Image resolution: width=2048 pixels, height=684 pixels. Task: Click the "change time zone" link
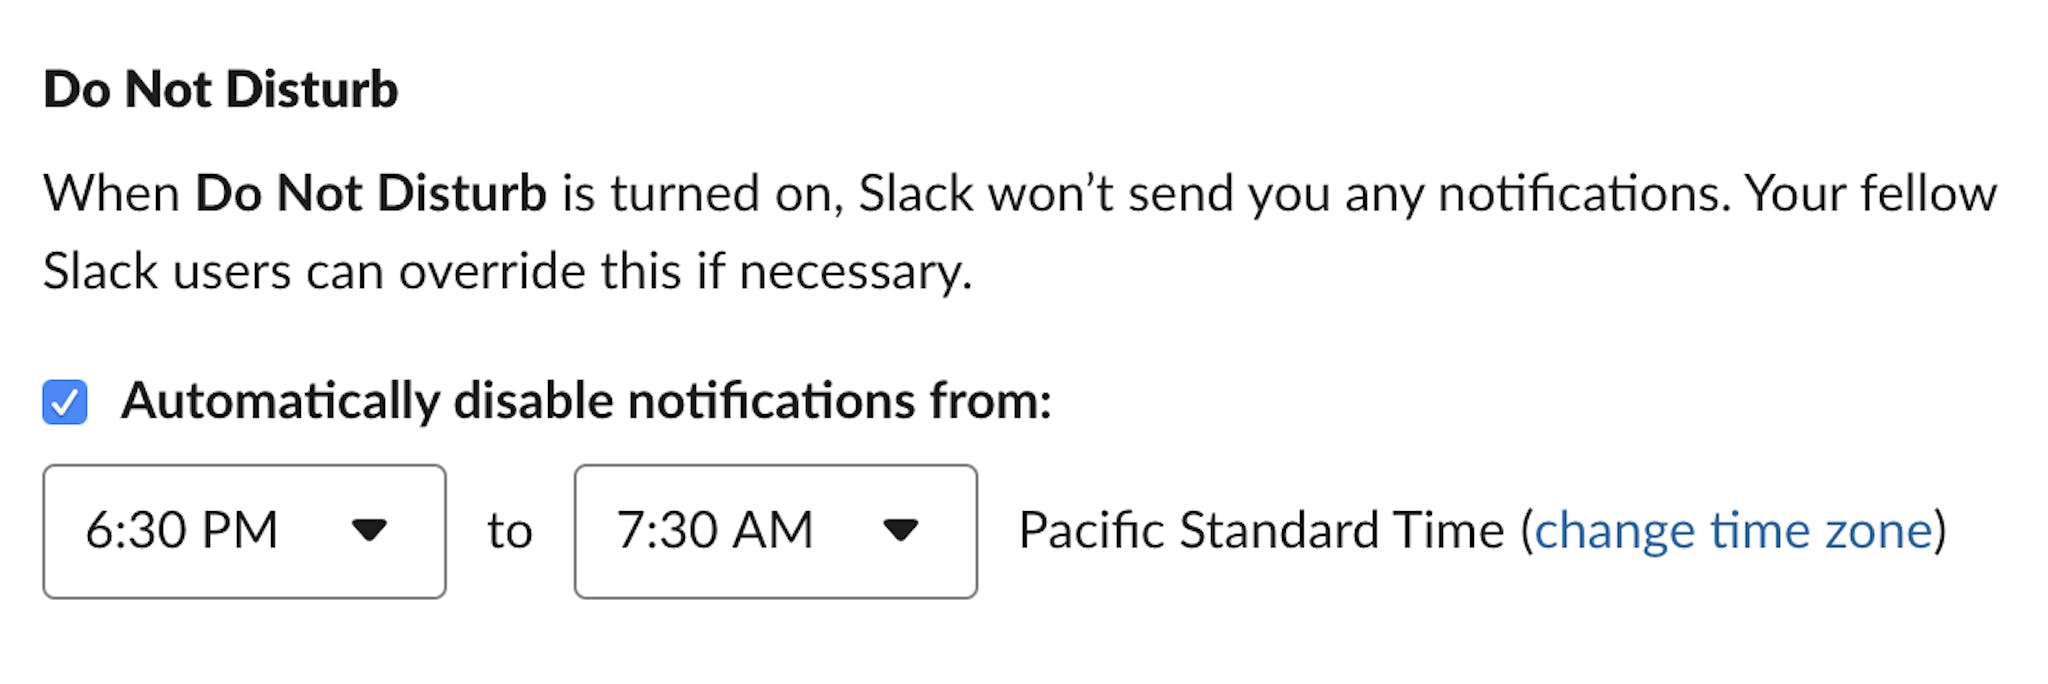coord(1733,531)
